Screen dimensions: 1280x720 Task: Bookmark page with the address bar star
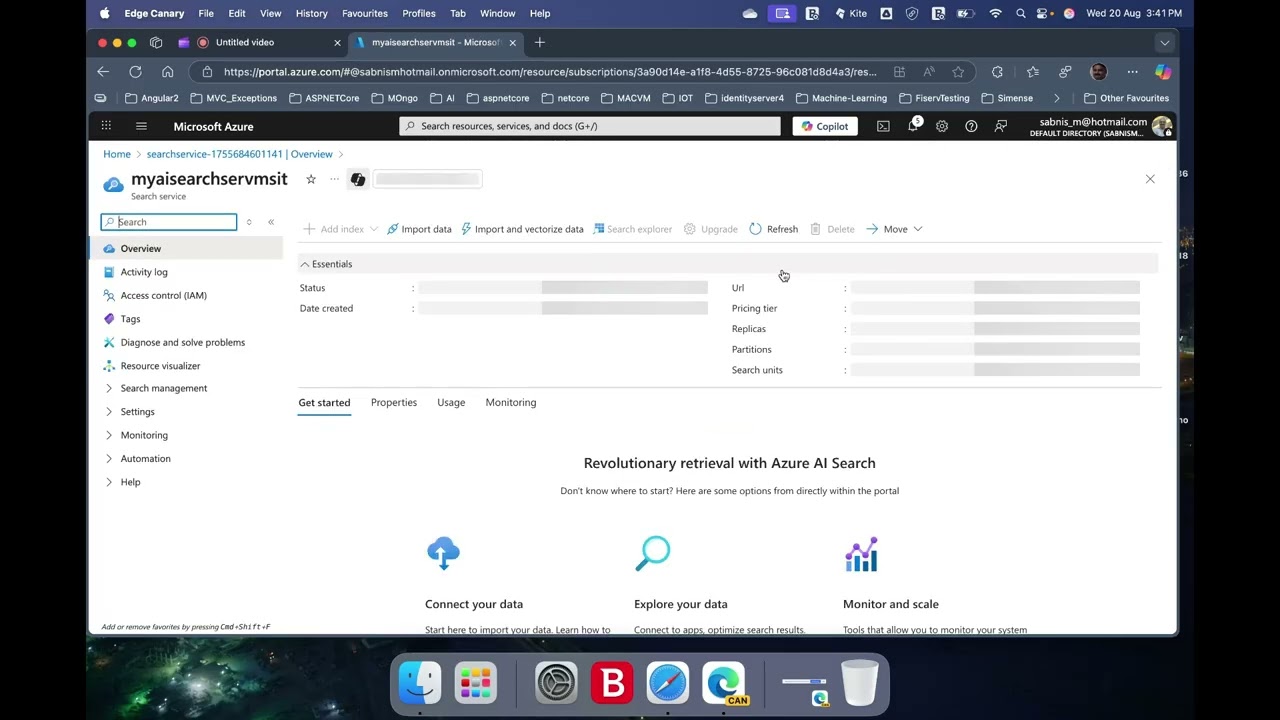tap(958, 72)
